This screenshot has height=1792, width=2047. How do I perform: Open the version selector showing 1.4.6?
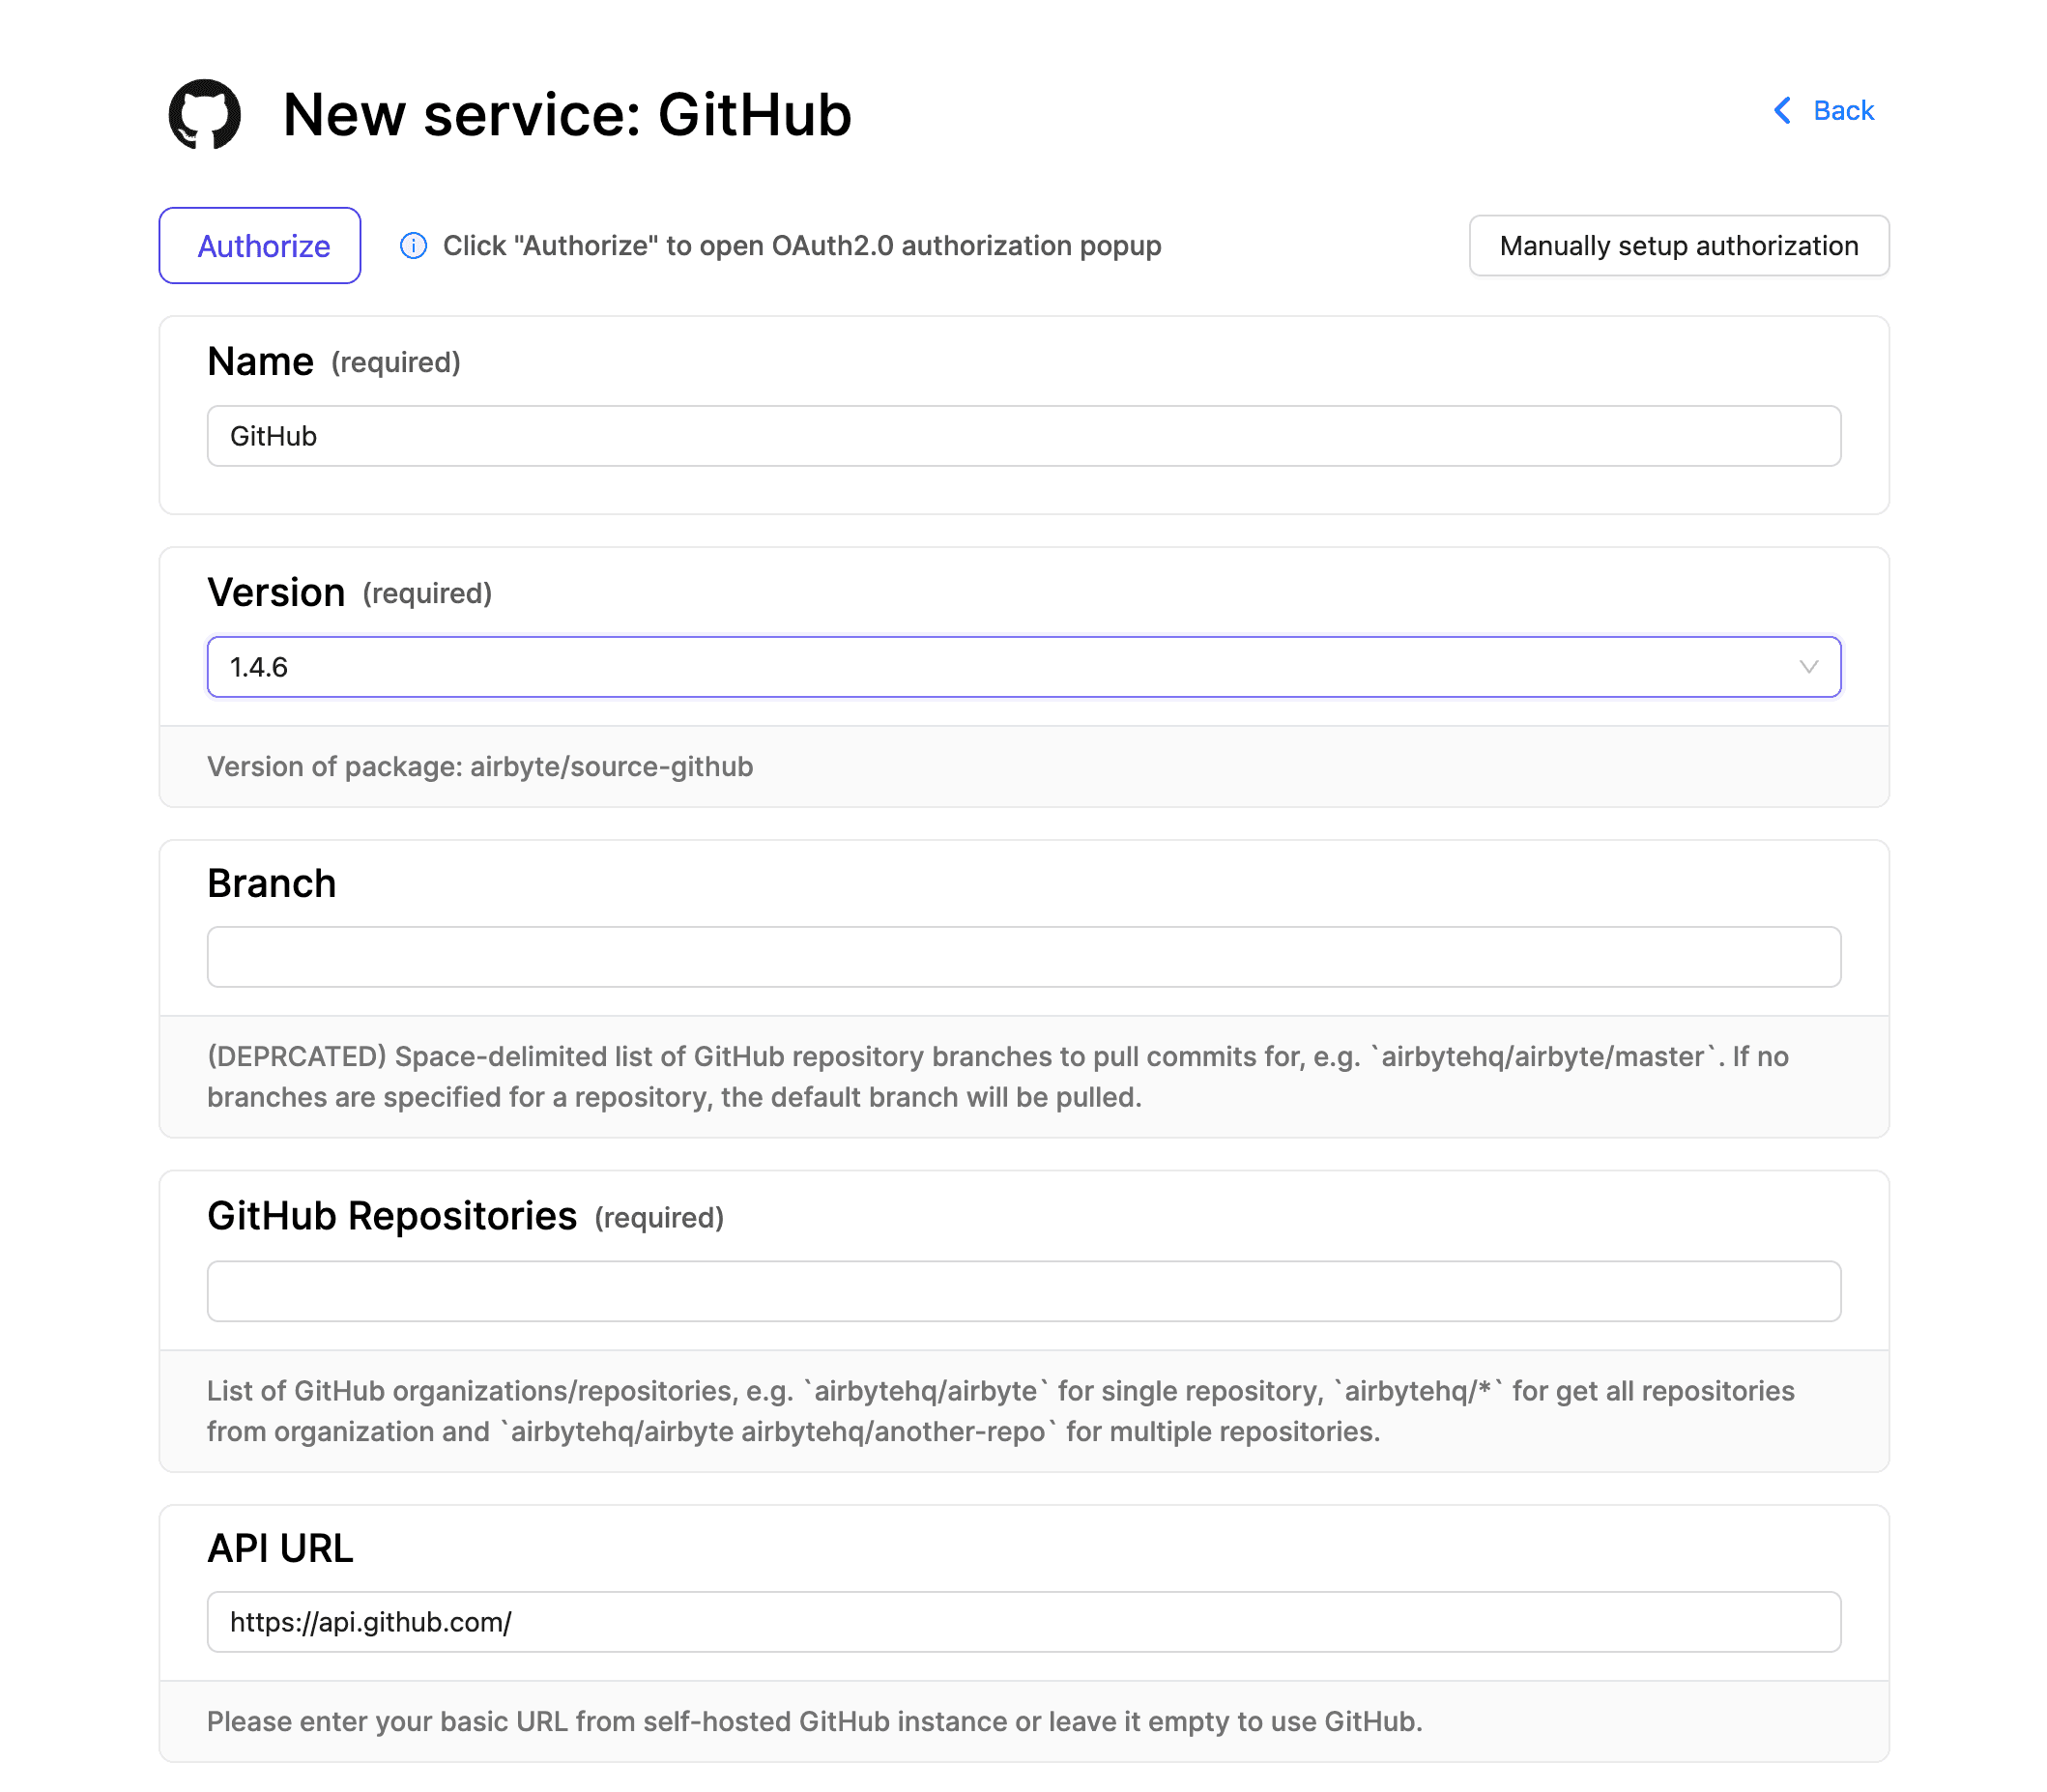pyautogui.click(x=1023, y=667)
